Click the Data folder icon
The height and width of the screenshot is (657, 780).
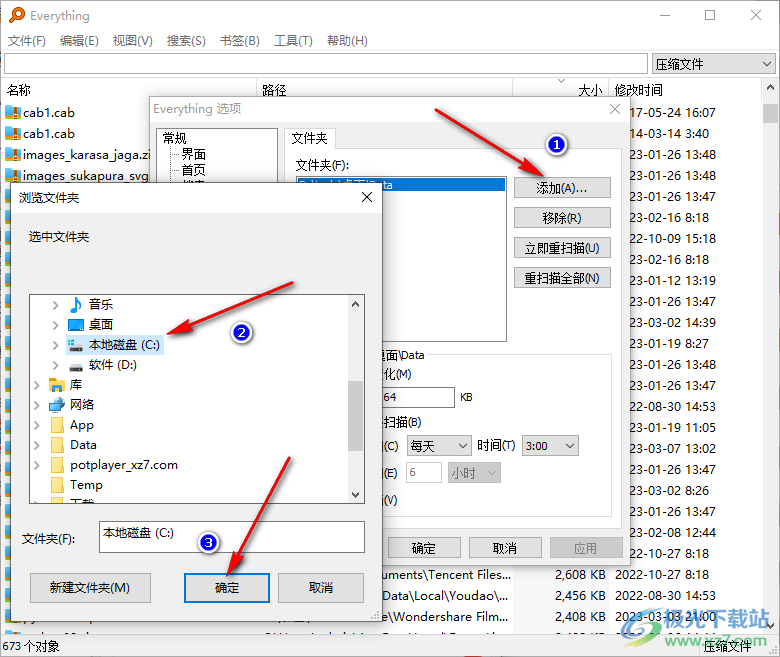(57, 445)
